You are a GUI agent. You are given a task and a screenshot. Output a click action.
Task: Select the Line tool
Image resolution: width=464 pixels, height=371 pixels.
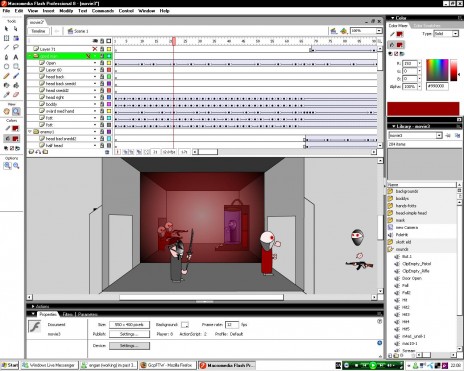pos(7,47)
